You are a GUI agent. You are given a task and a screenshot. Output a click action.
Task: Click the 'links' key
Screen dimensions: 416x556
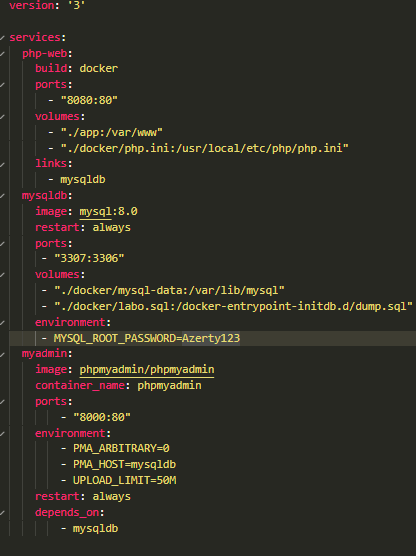pos(51,163)
